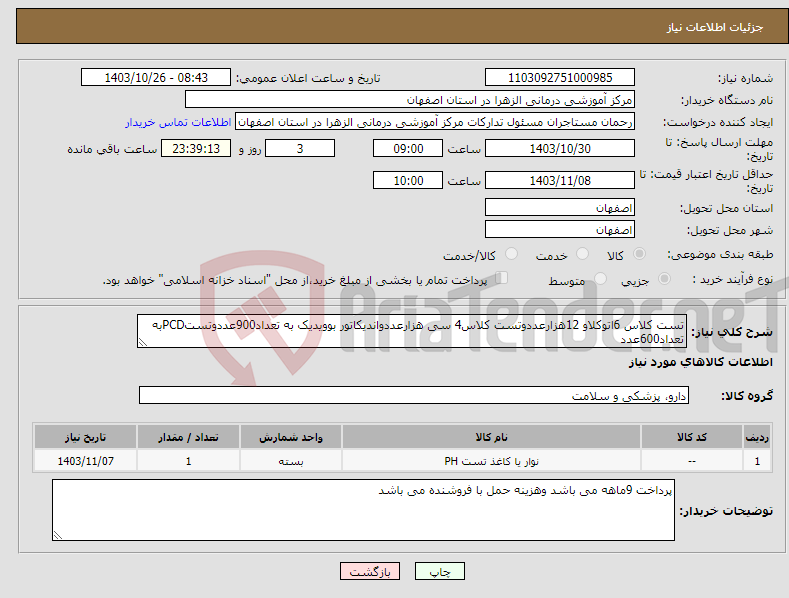Click the quantity cell showing 1
The image size is (789, 598).
click(x=188, y=461)
